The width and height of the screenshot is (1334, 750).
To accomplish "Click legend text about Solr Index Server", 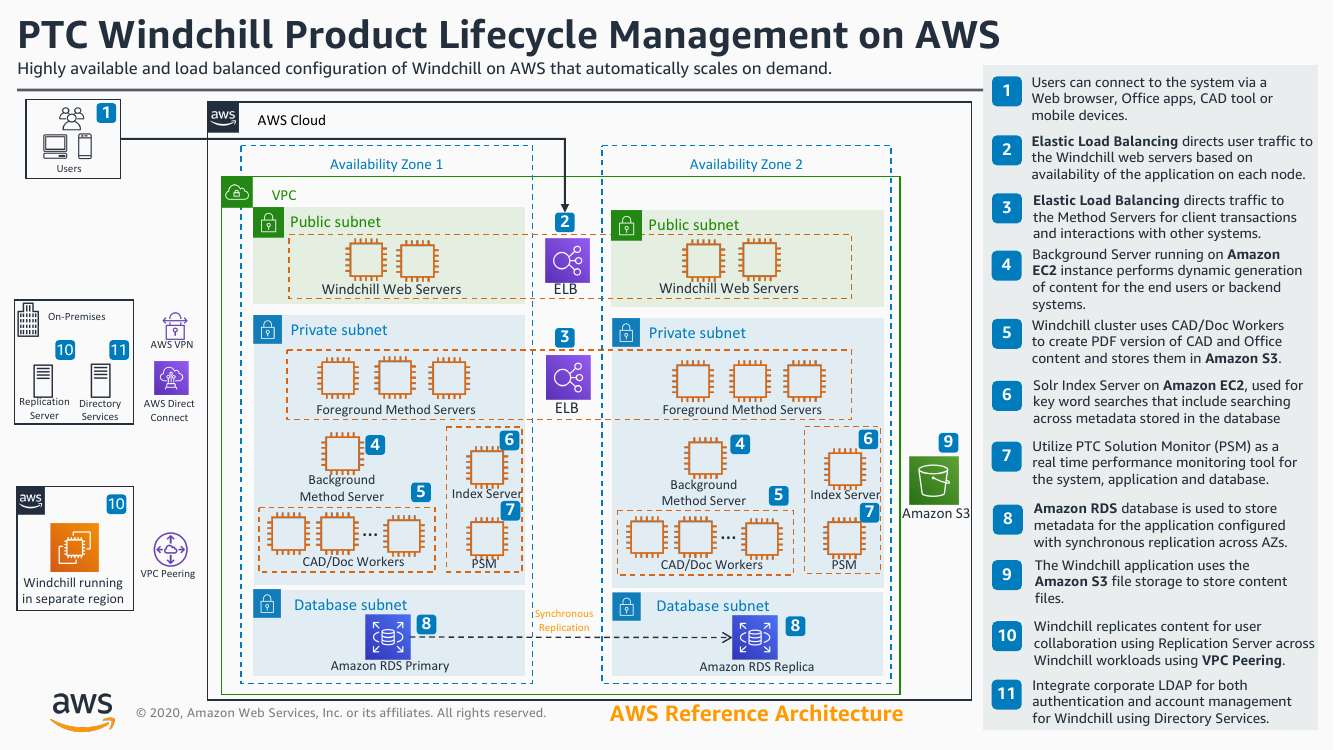I will tap(1167, 401).
